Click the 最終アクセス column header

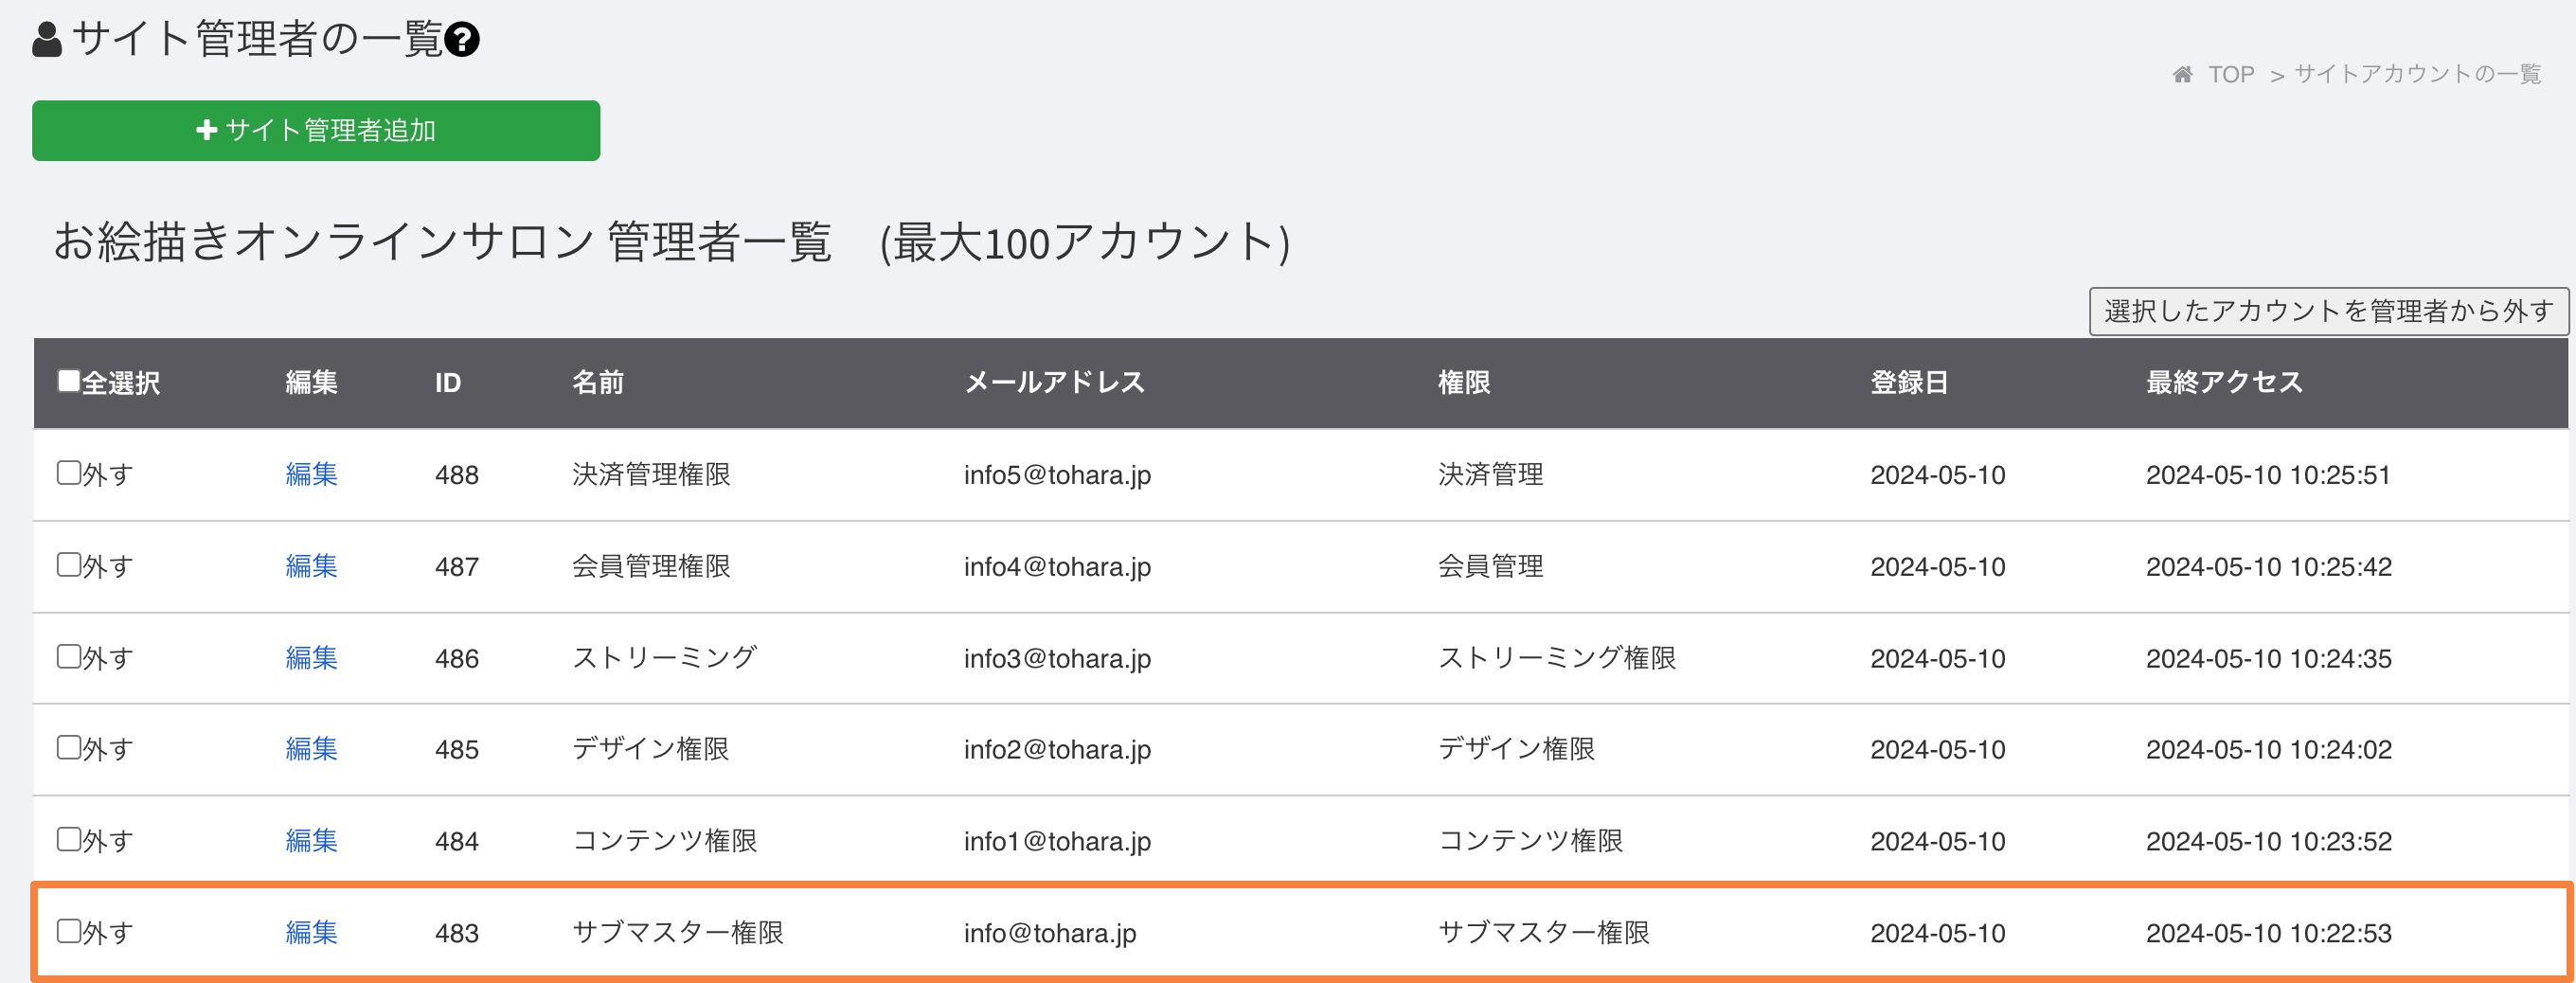coord(2224,382)
